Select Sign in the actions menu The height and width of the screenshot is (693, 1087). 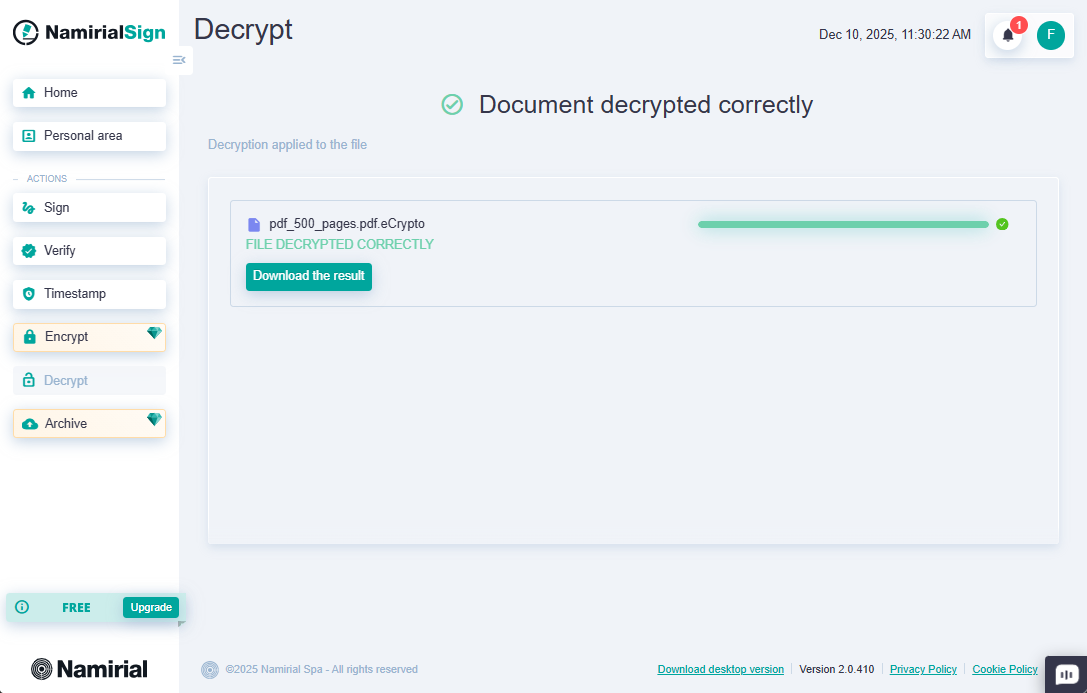tap(89, 208)
